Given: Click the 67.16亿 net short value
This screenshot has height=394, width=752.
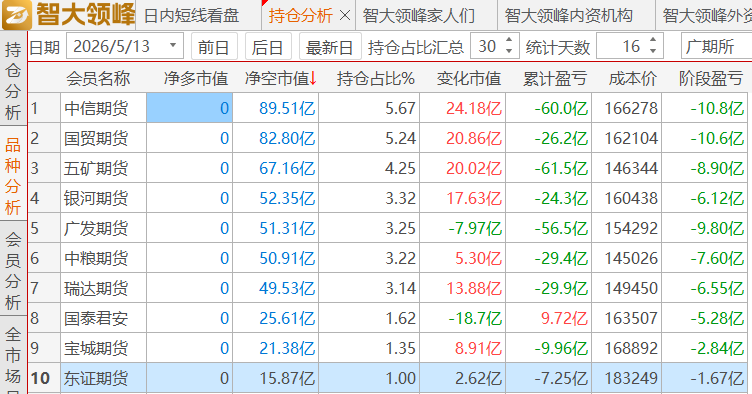Looking at the screenshot, I should coord(276,168).
